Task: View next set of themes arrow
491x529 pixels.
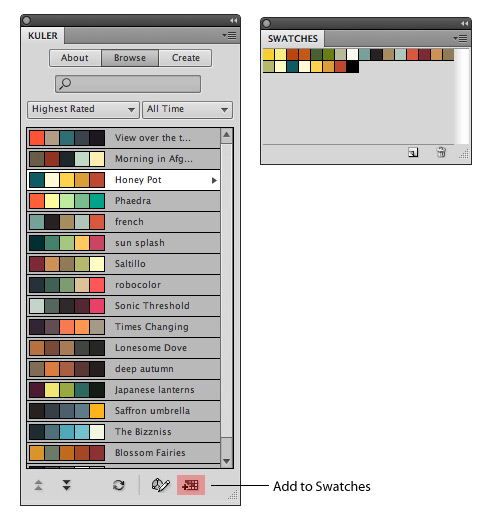Action: [x=66, y=485]
